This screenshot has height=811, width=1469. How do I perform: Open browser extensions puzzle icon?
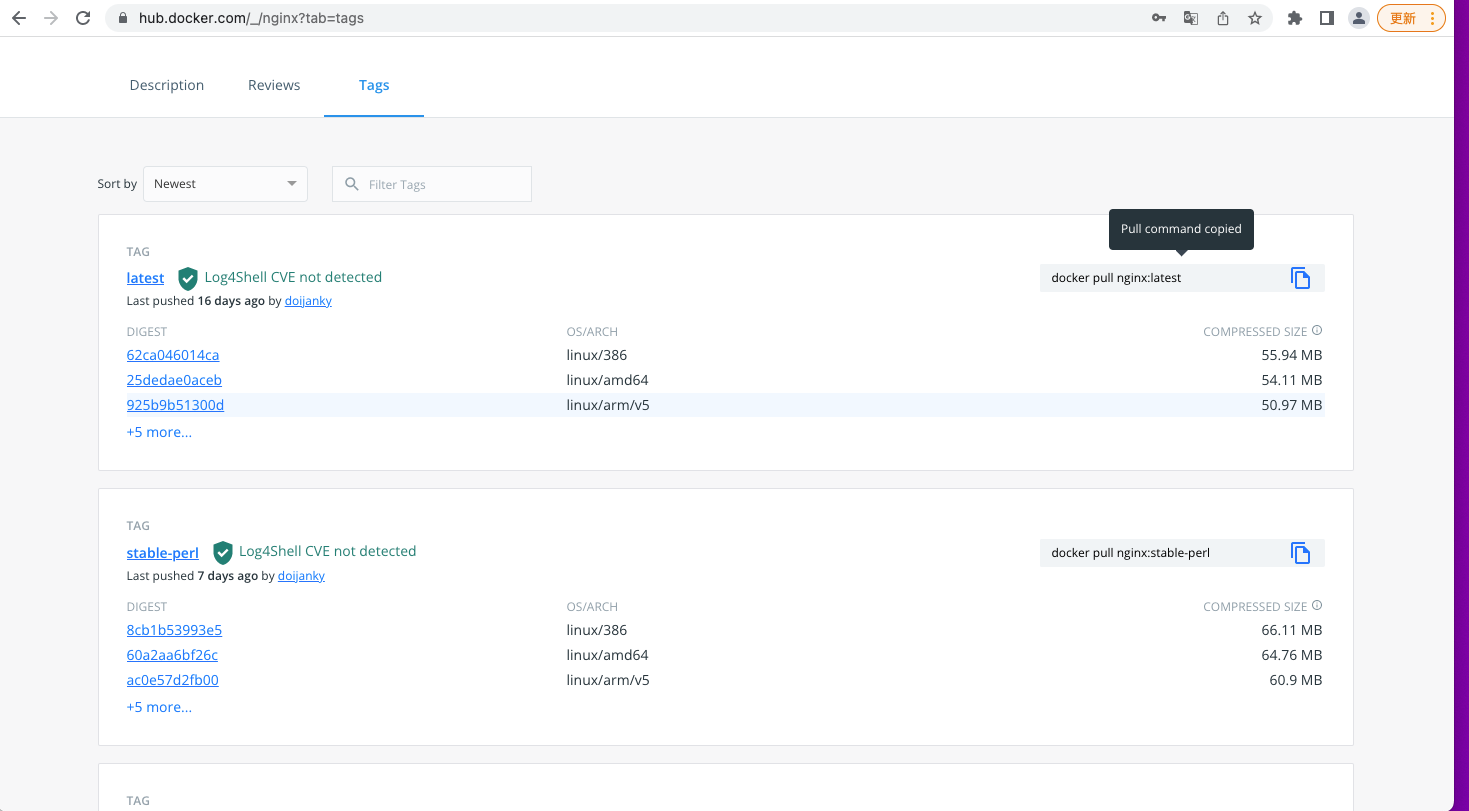click(x=1295, y=18)
